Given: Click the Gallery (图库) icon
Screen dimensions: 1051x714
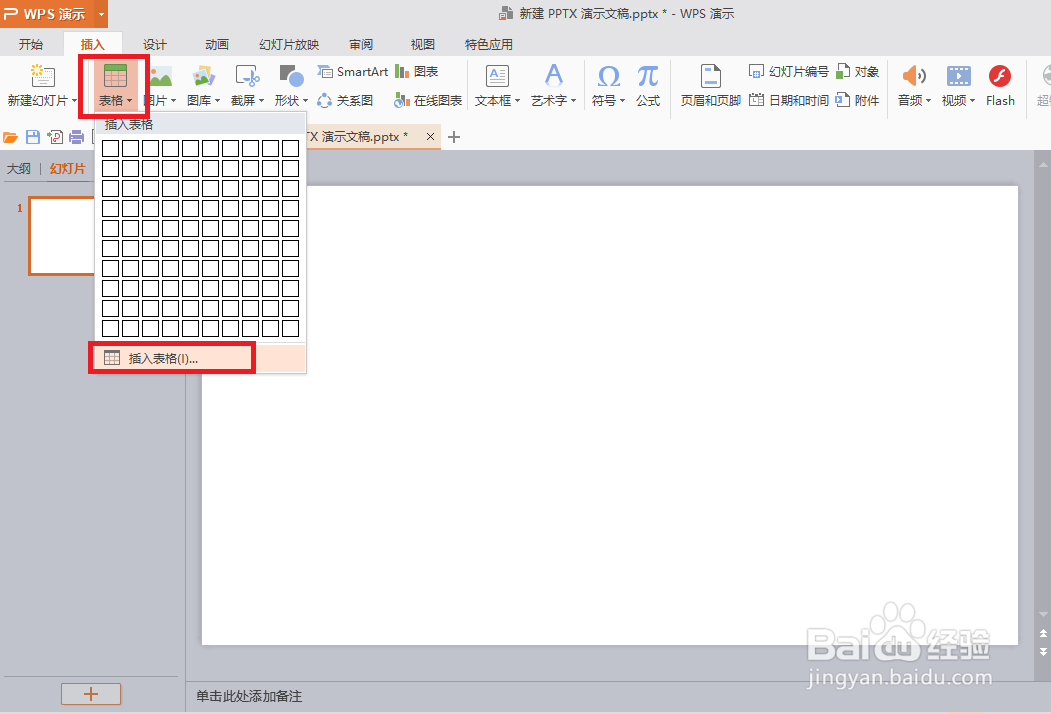Looking at the screenshot, I should pyautogui.click(x=203, y=76).
